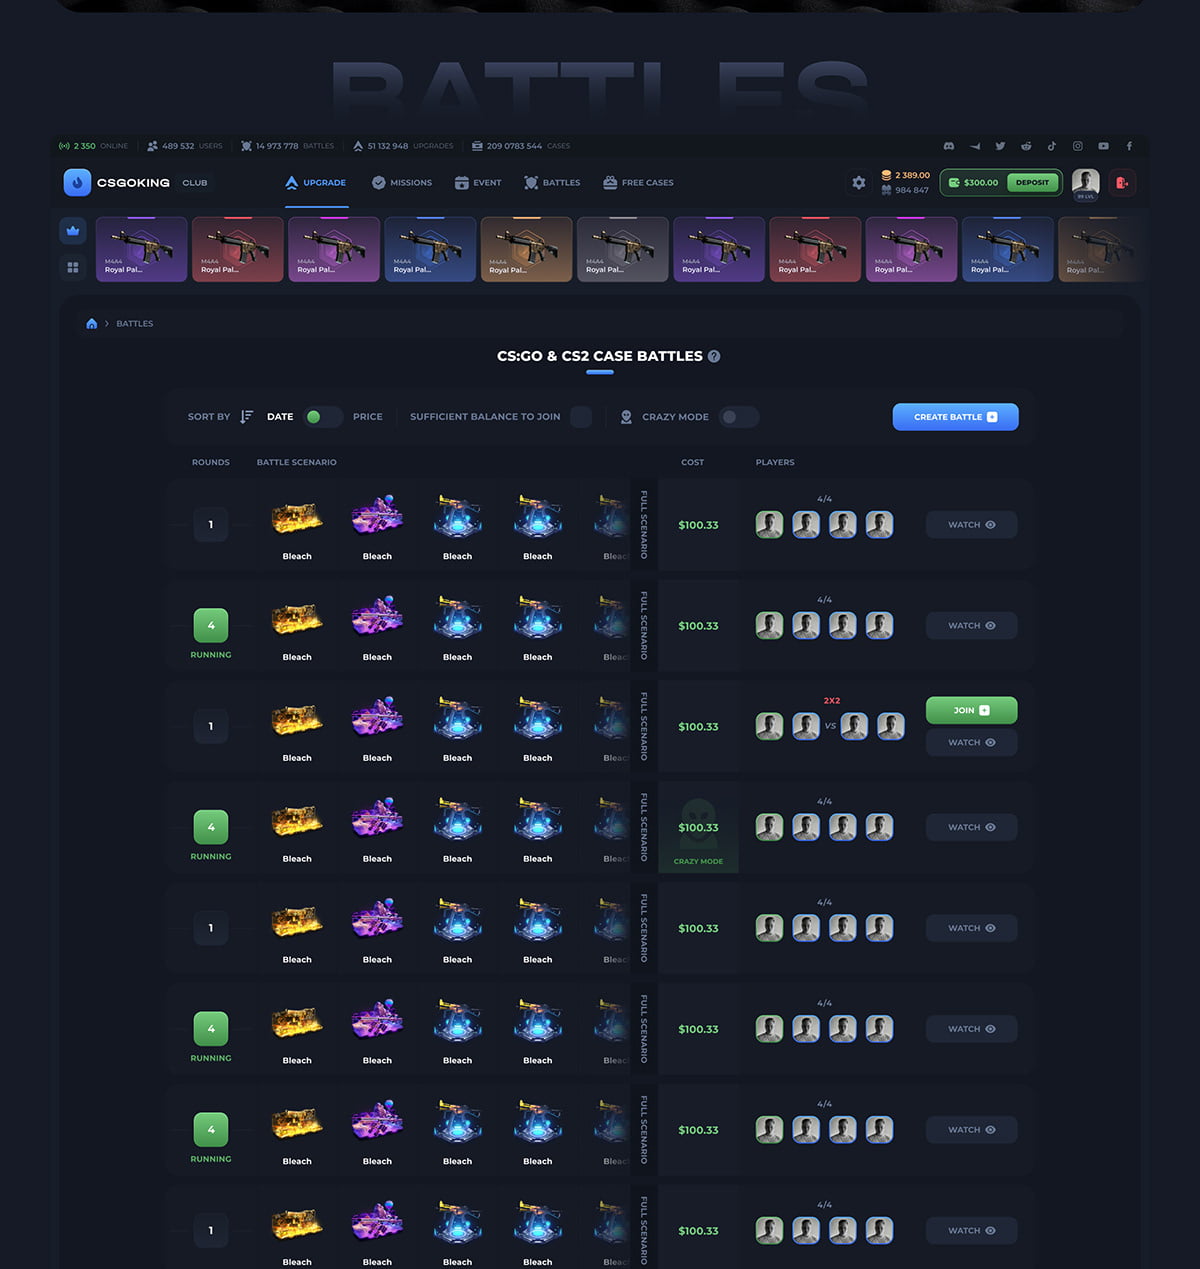
Task: Open the crown icon in sidebar
Action: 73,231
